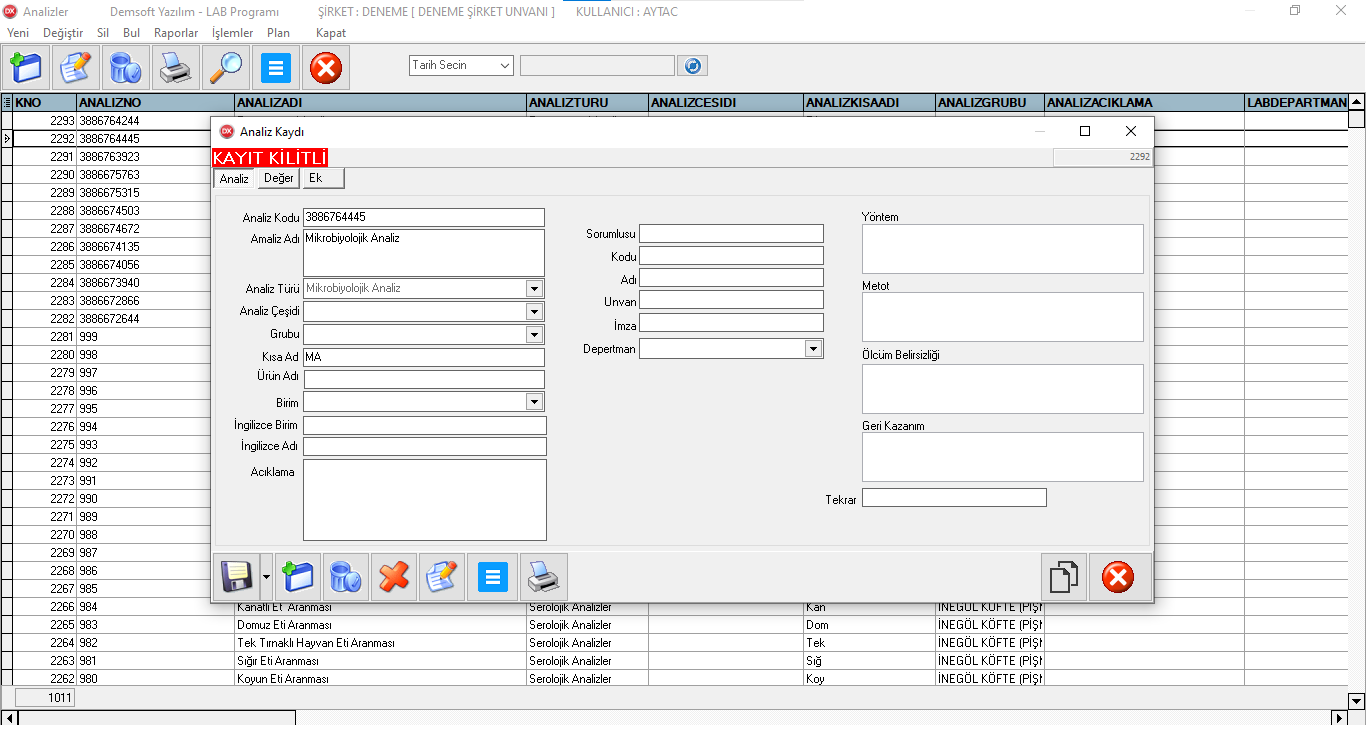
Task: Click the blue list icon in main toolbar
Action: point(276,68)
